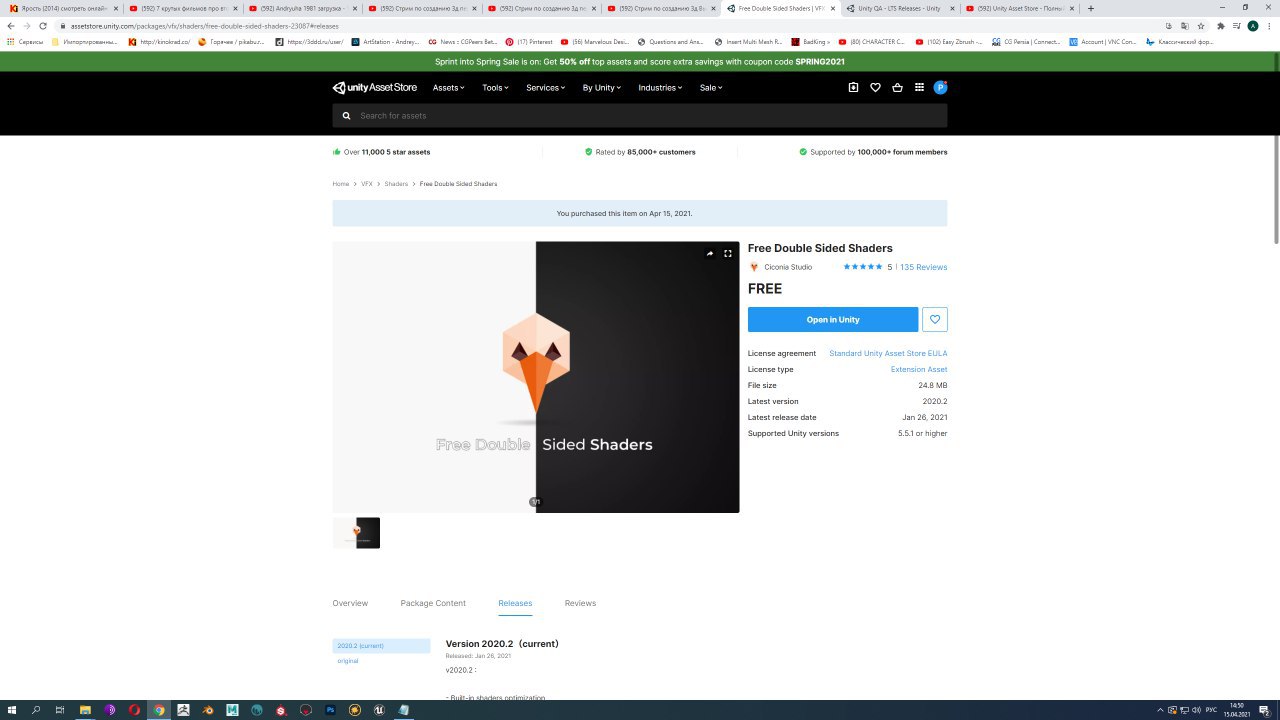This screenshot has height=720, width=1280.
Task: Switch to the Overview tab
Action: point(350,603)
